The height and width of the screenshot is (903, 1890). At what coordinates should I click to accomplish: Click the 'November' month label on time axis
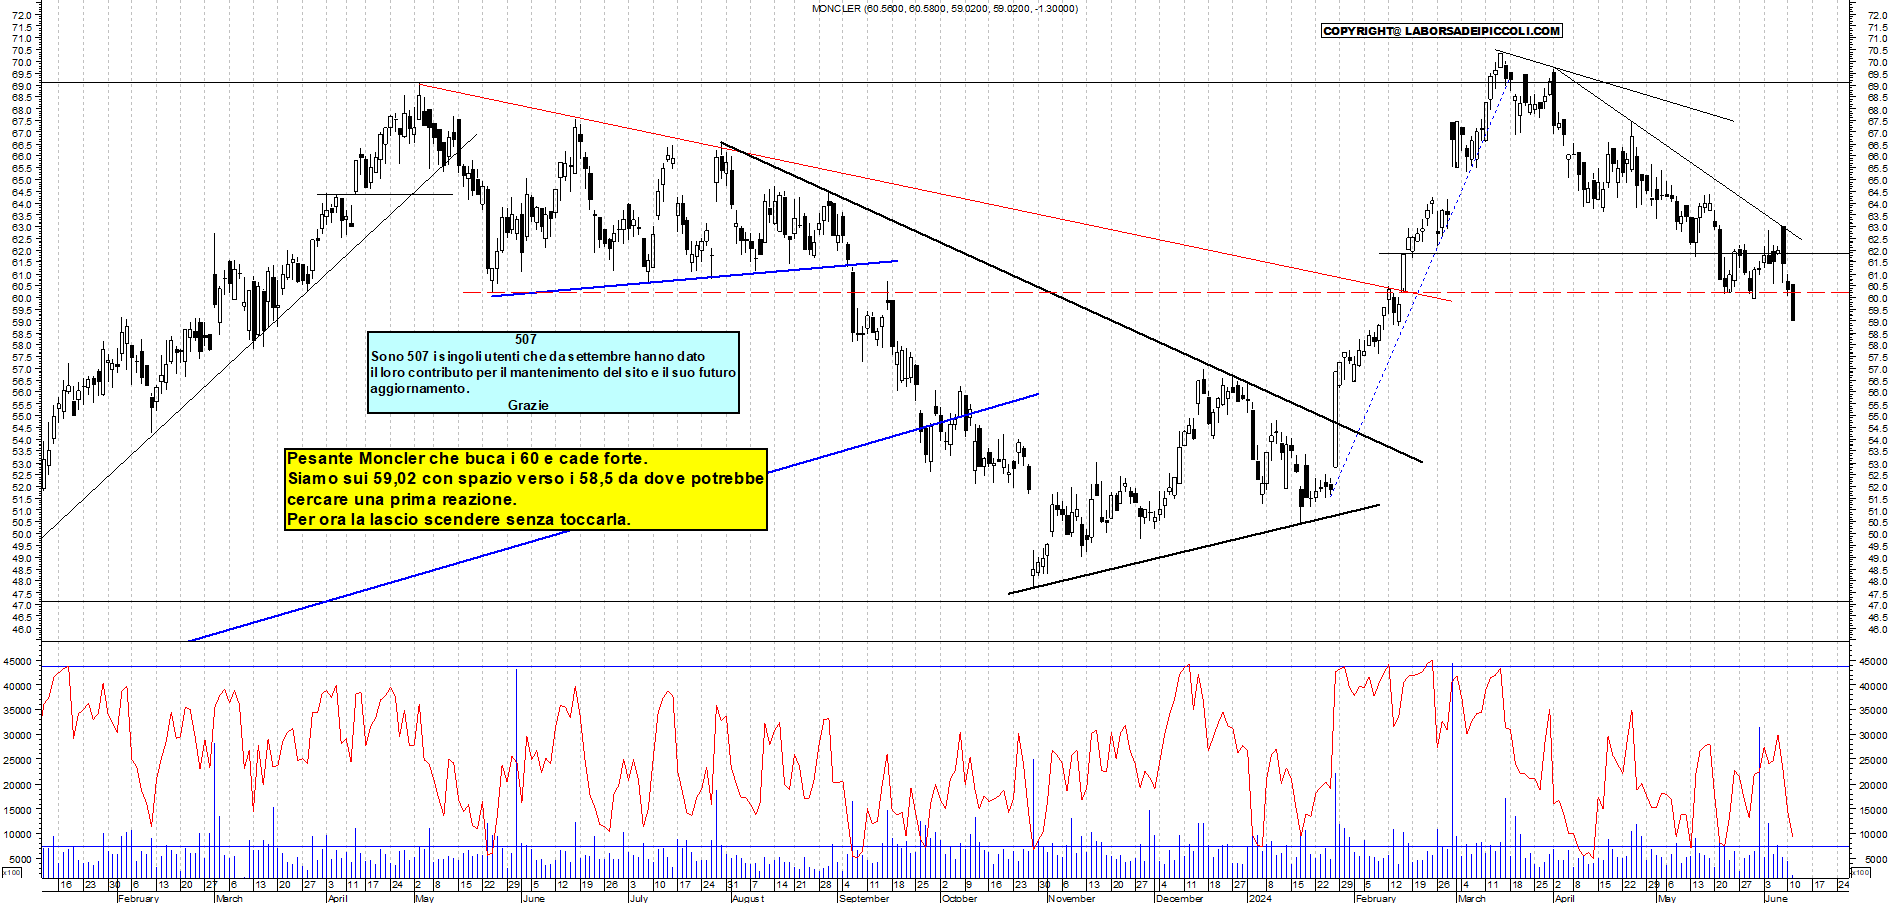tap(1071, 898)
